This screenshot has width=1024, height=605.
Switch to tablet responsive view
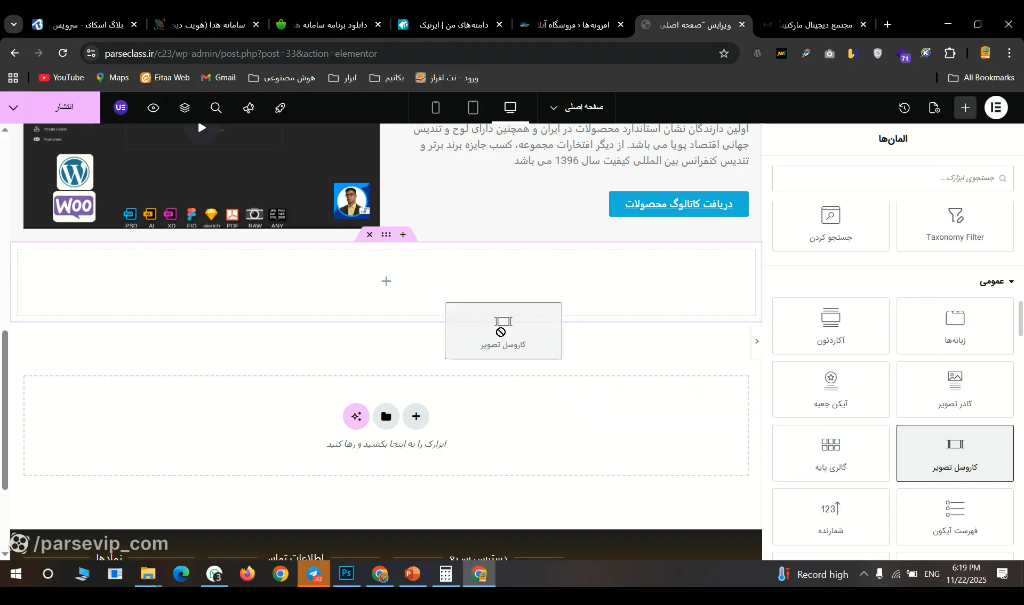coord(473,108)
